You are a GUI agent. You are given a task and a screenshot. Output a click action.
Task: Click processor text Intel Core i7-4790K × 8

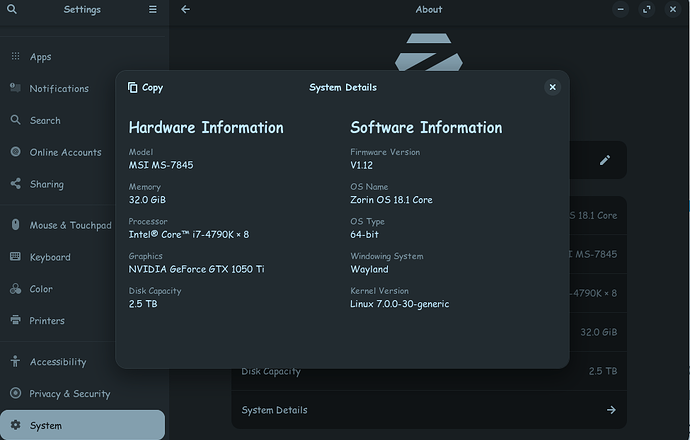189,235
